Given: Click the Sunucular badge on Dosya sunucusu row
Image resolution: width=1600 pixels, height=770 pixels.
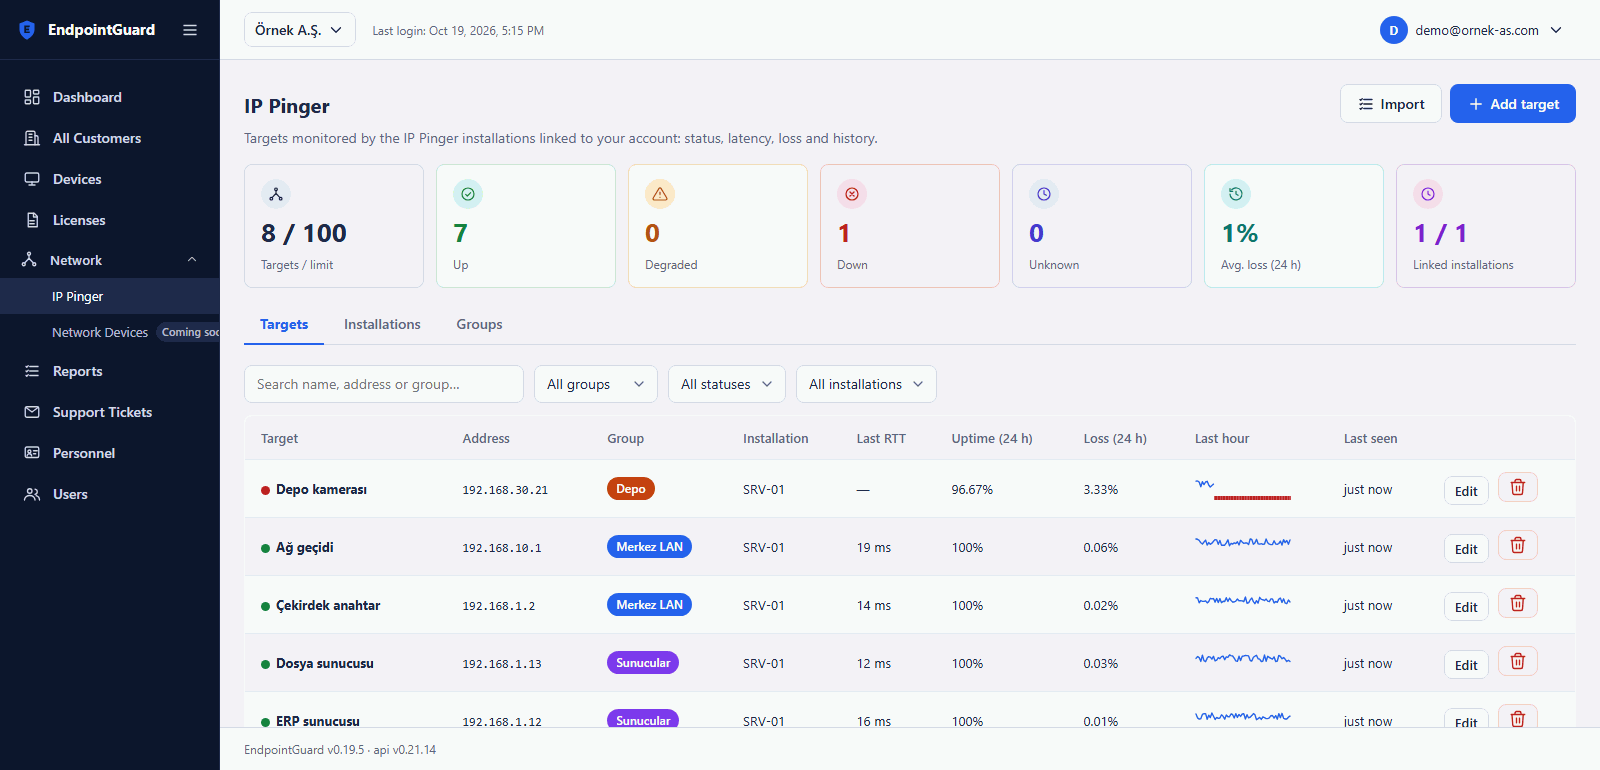Looking at the screenshot, I should pos(643,663).
